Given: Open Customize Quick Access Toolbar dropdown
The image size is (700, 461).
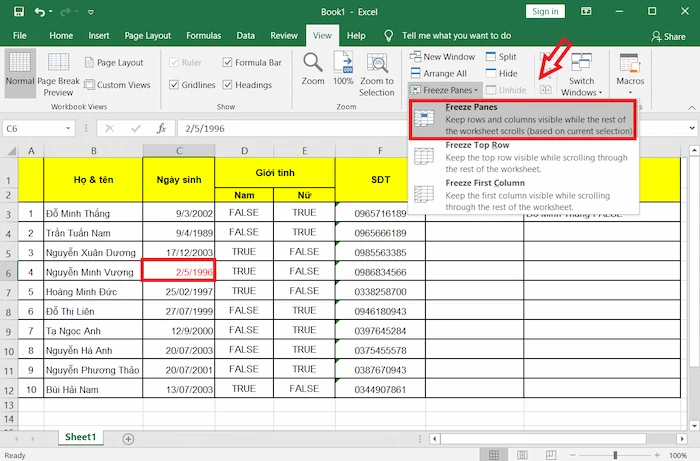Looking at the screenshot, I should pyautogui.click(x=91, y=12).
